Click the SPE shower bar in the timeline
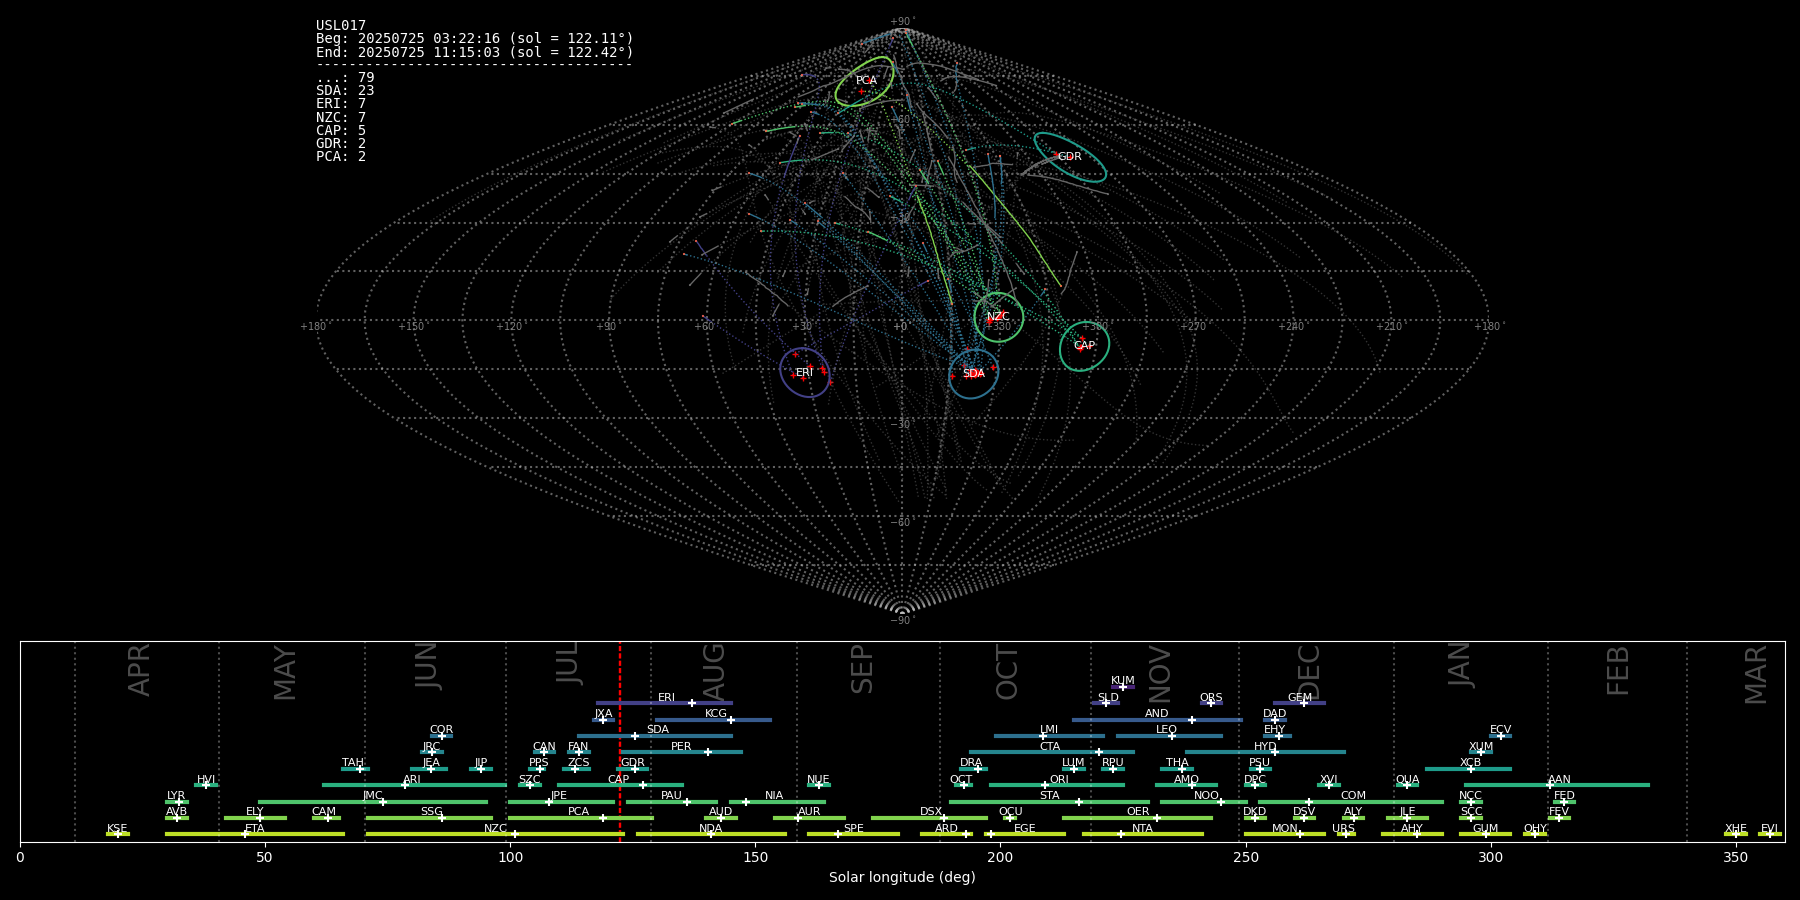 (853, 834)
